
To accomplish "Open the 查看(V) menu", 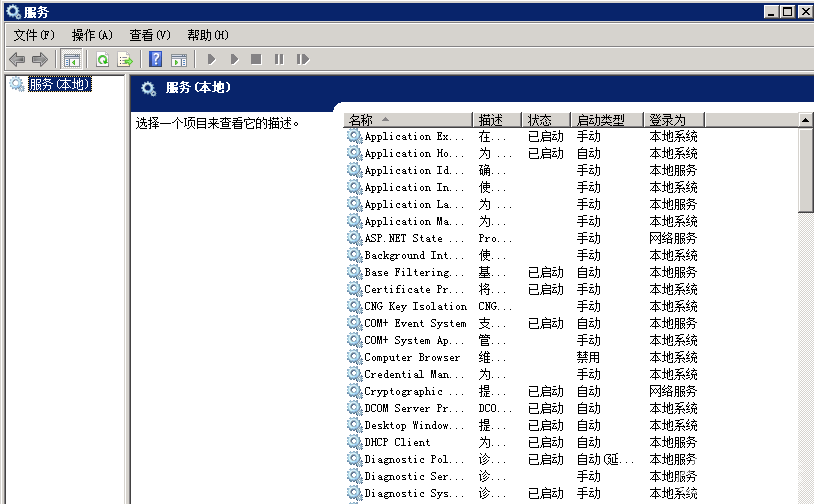I will pos(150,35).
